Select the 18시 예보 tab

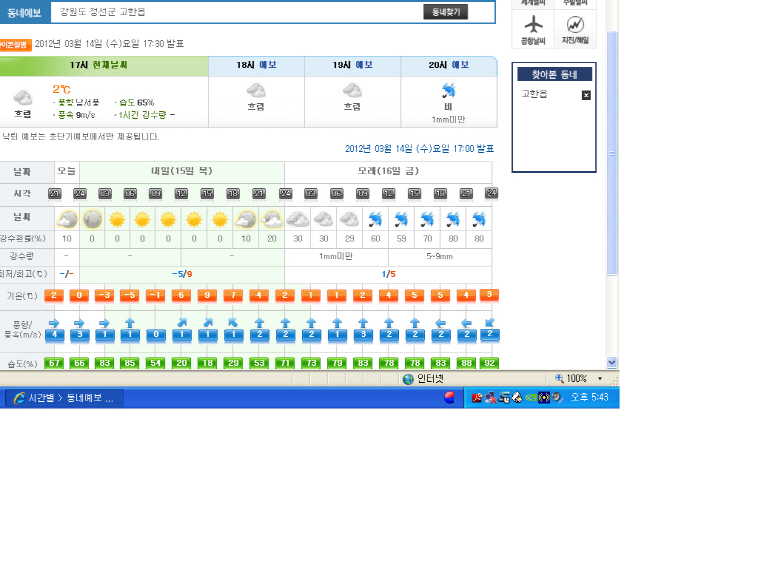pos(256,65)
